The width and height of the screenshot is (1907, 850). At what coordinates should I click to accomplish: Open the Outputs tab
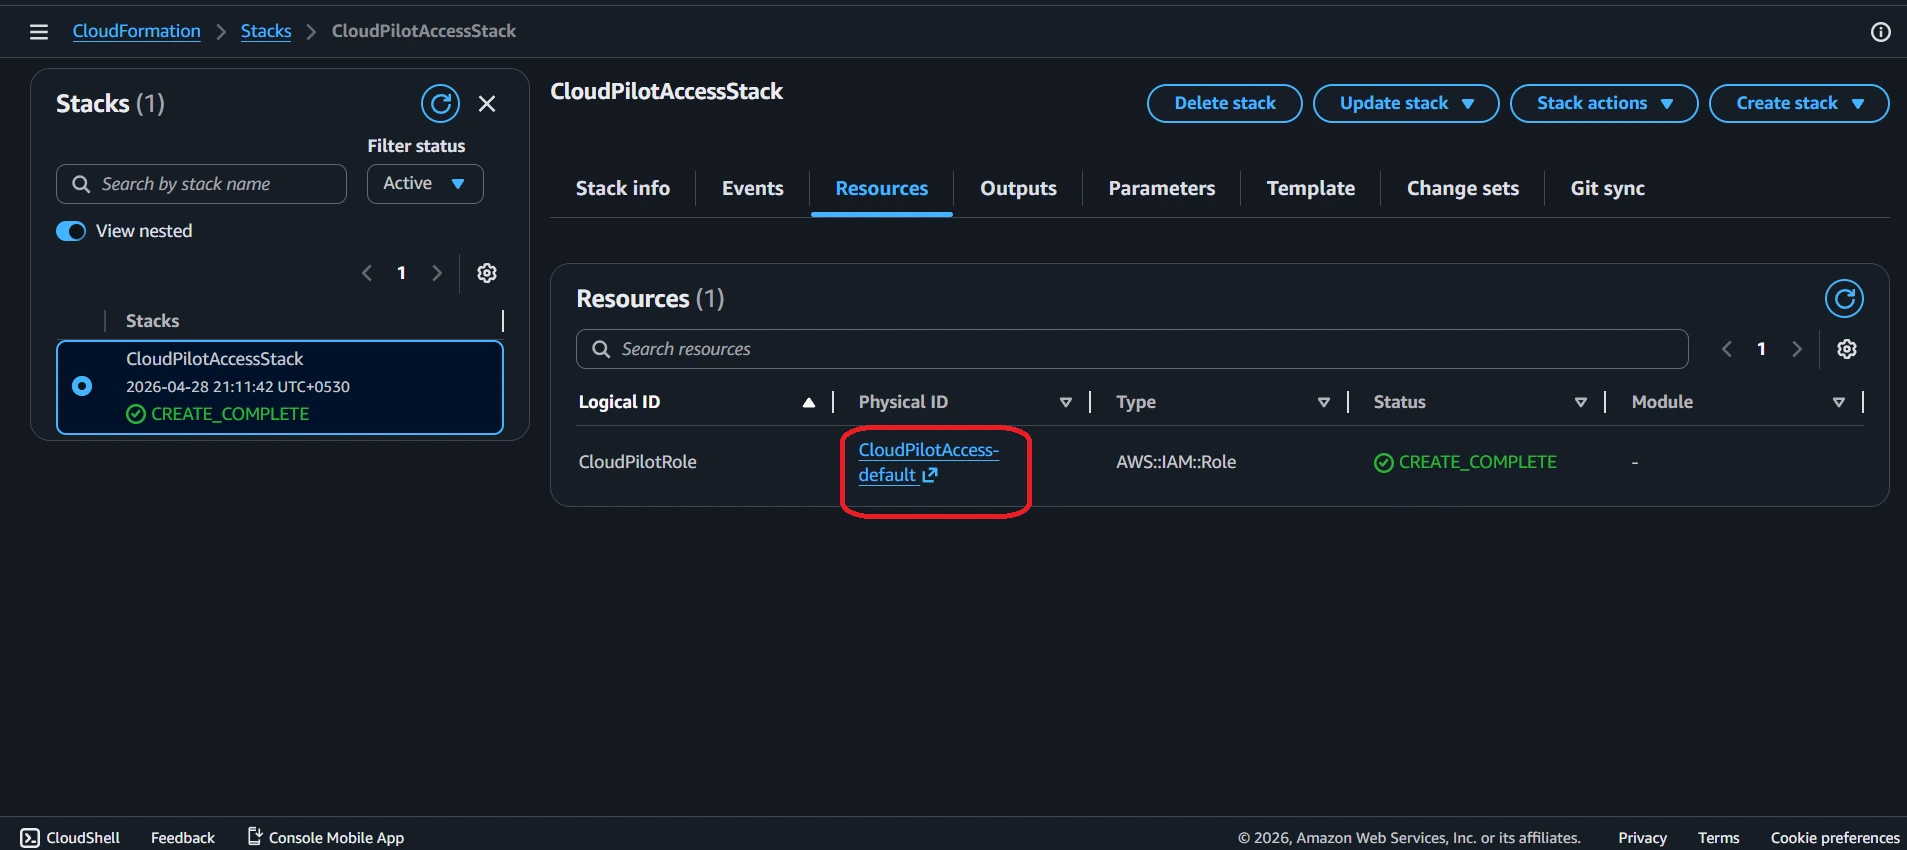point(1018,188)
